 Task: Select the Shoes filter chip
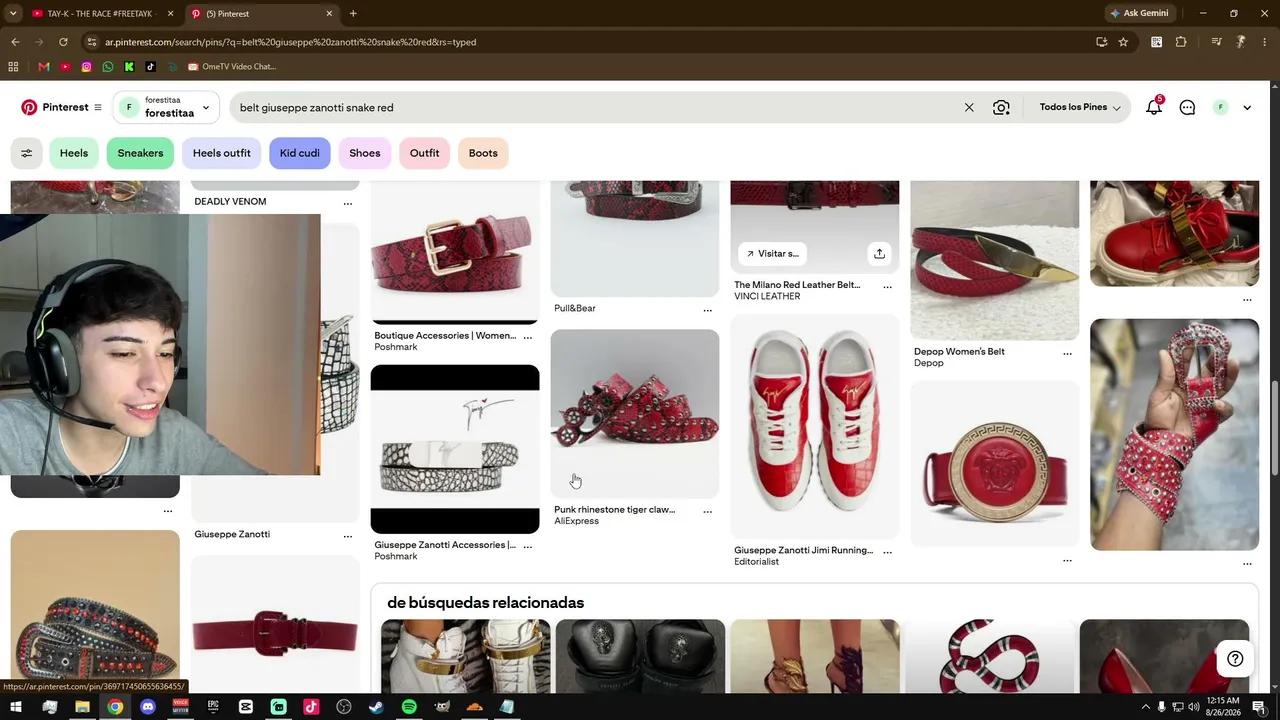pos(365,153)
